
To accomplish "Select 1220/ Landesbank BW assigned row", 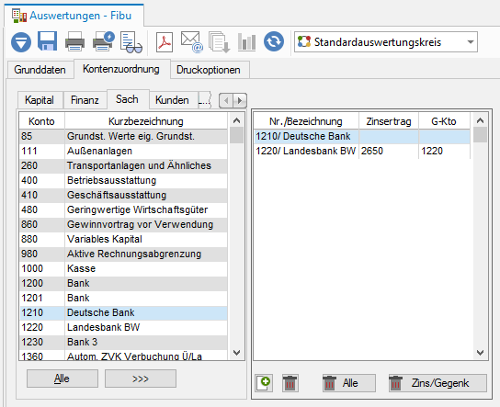I will coord(362,151).
